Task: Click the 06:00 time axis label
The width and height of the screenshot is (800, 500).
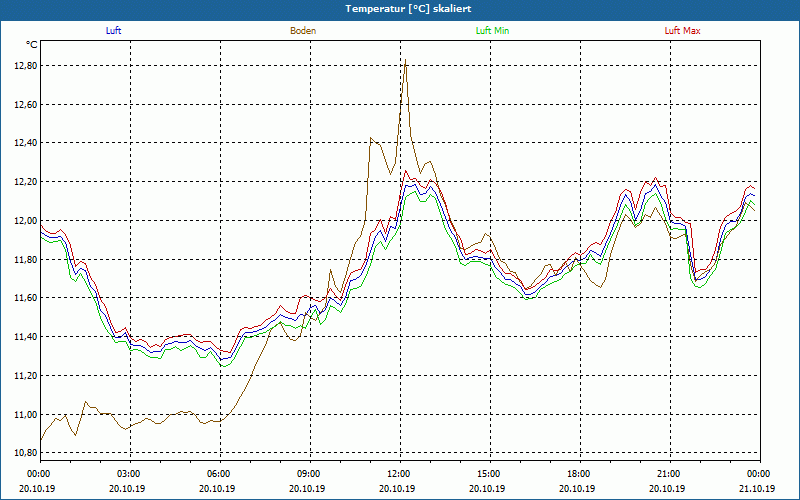Action: (220, 474)
